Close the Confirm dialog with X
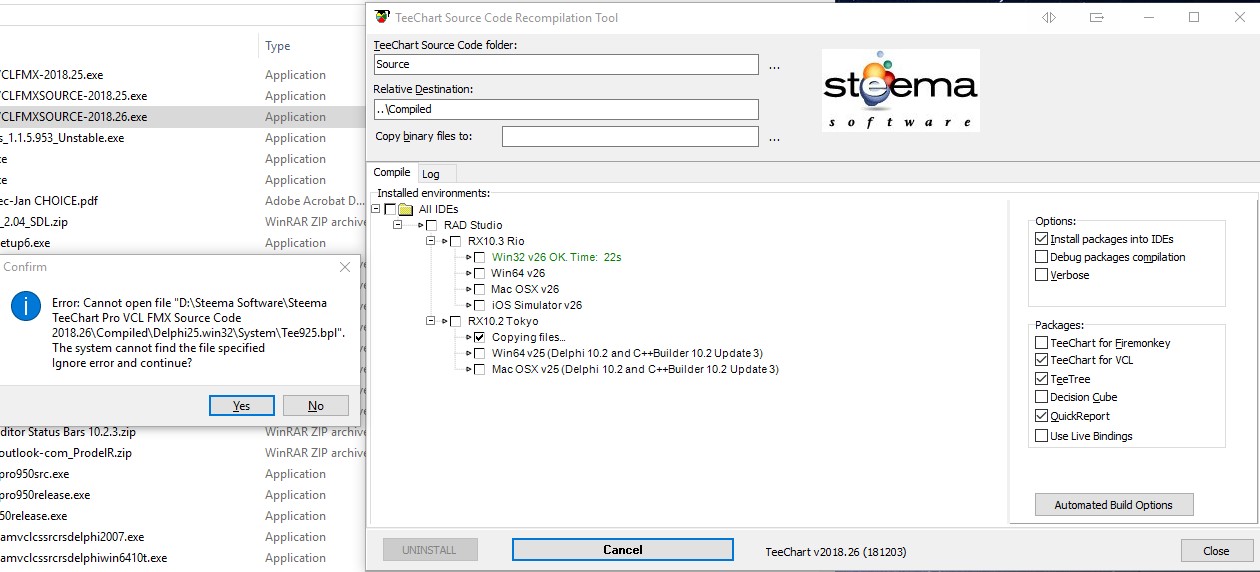This screenshot has height=572, width=1260. 345,267
